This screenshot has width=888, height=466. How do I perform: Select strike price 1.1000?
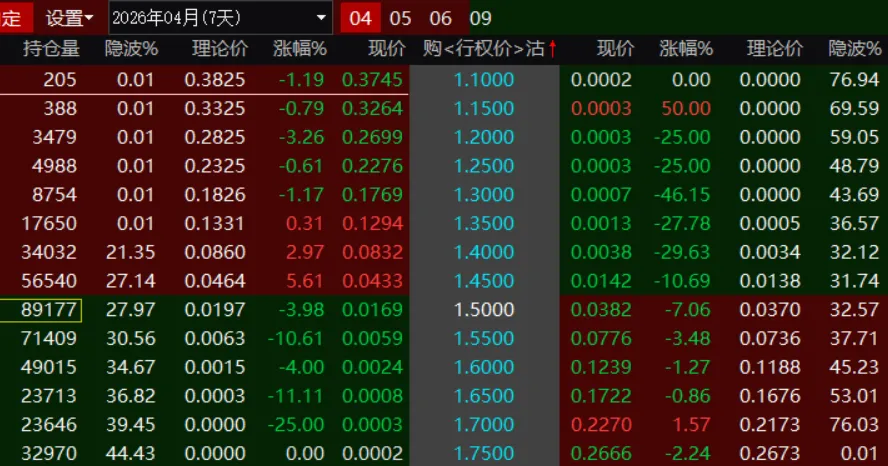click(x=484, y=79)
